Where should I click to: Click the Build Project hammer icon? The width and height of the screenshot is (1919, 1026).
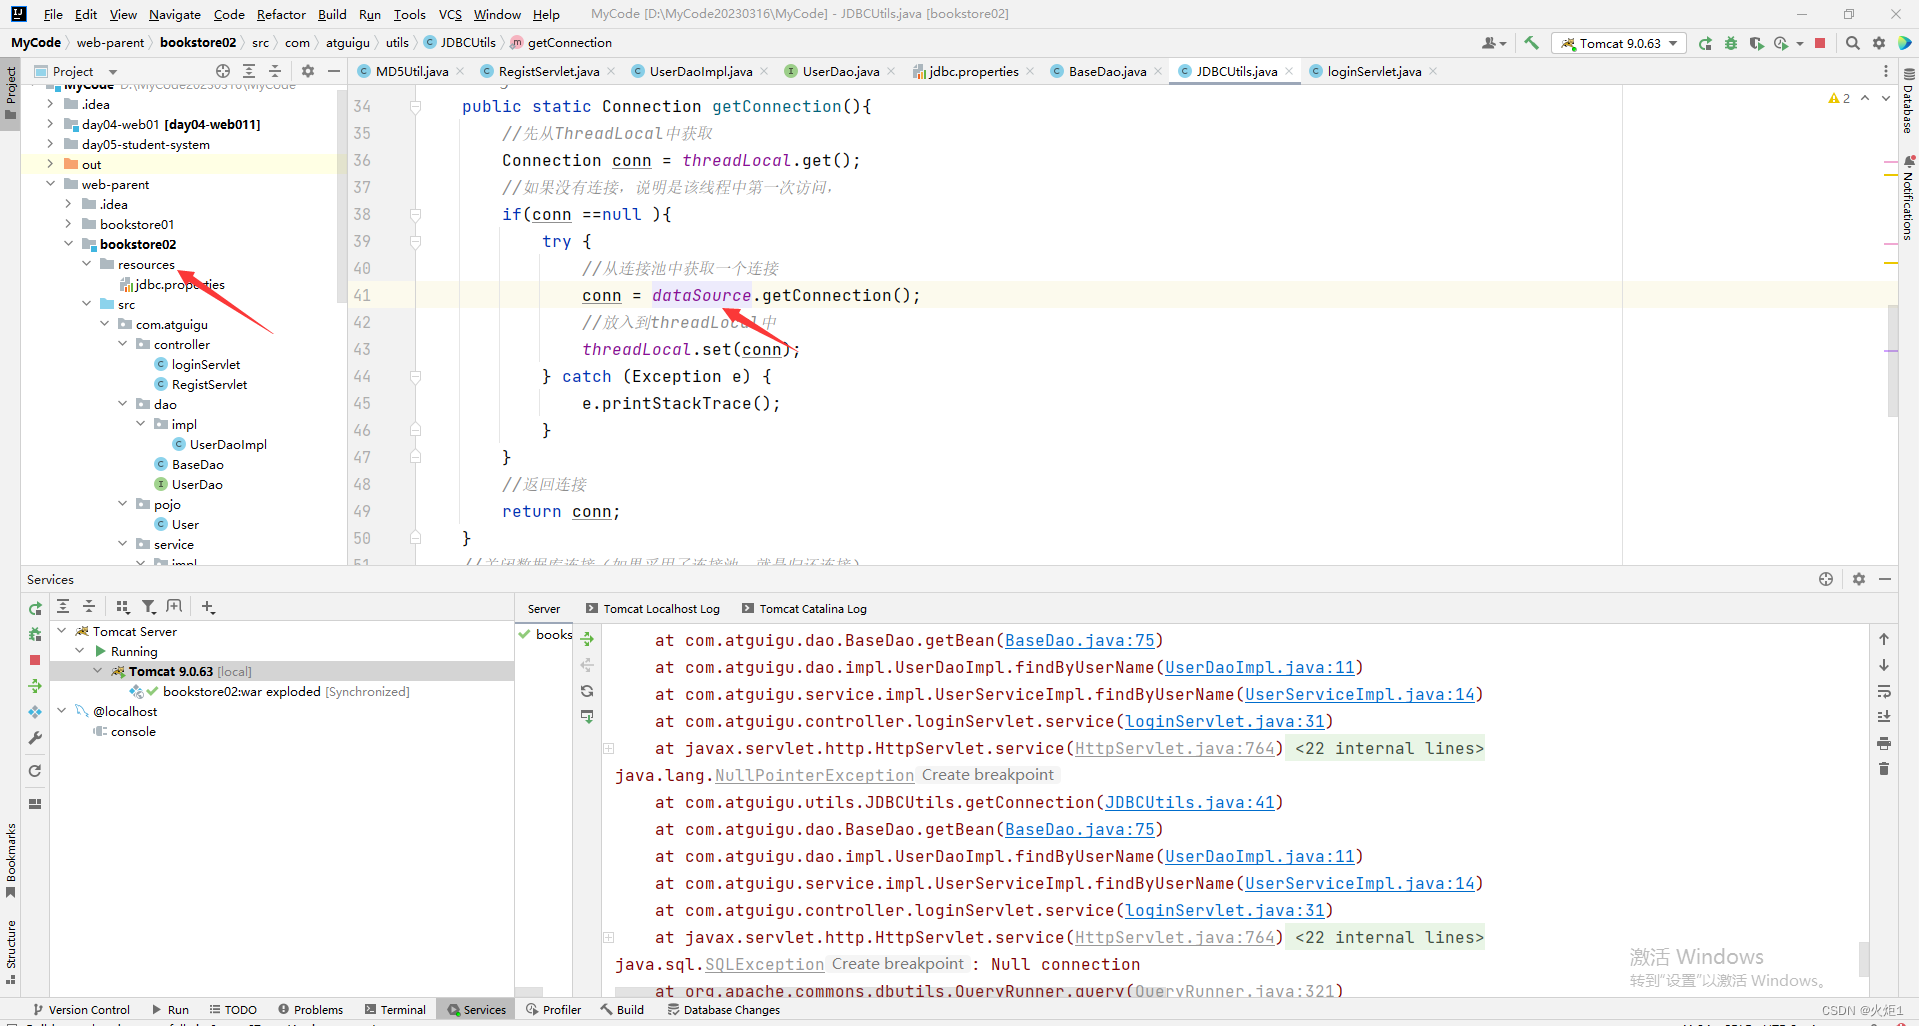(1531, 43)
